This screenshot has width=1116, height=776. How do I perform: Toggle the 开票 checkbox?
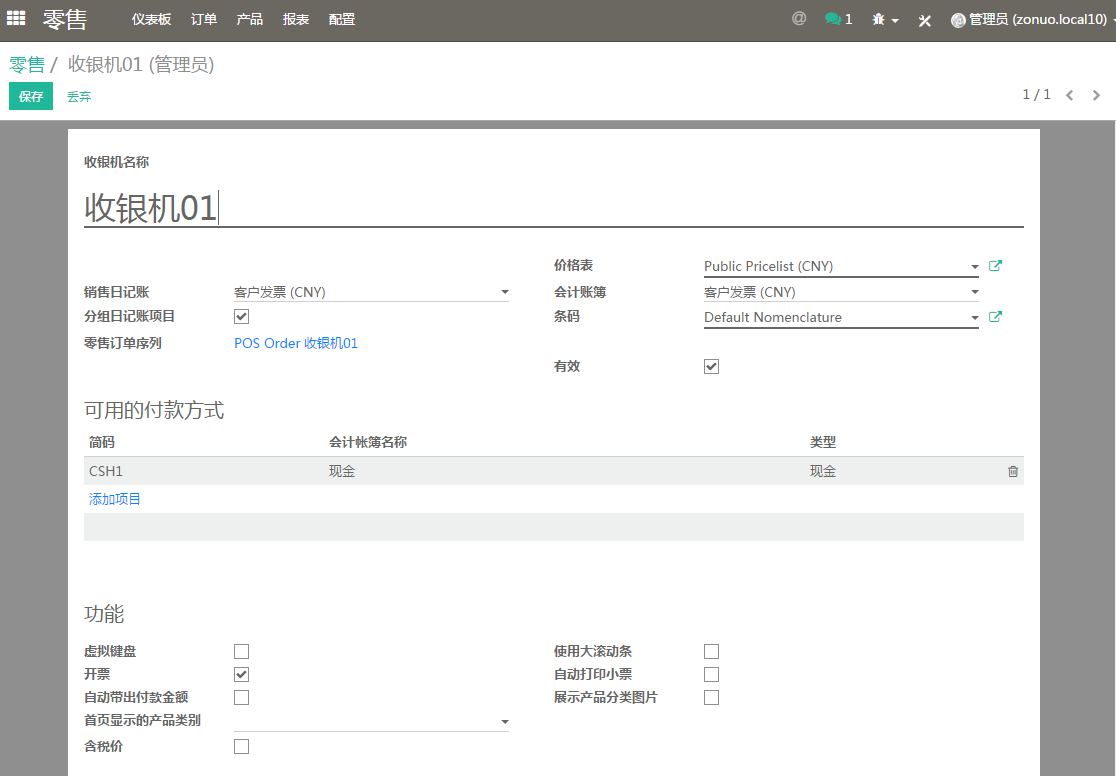point(241,674)
